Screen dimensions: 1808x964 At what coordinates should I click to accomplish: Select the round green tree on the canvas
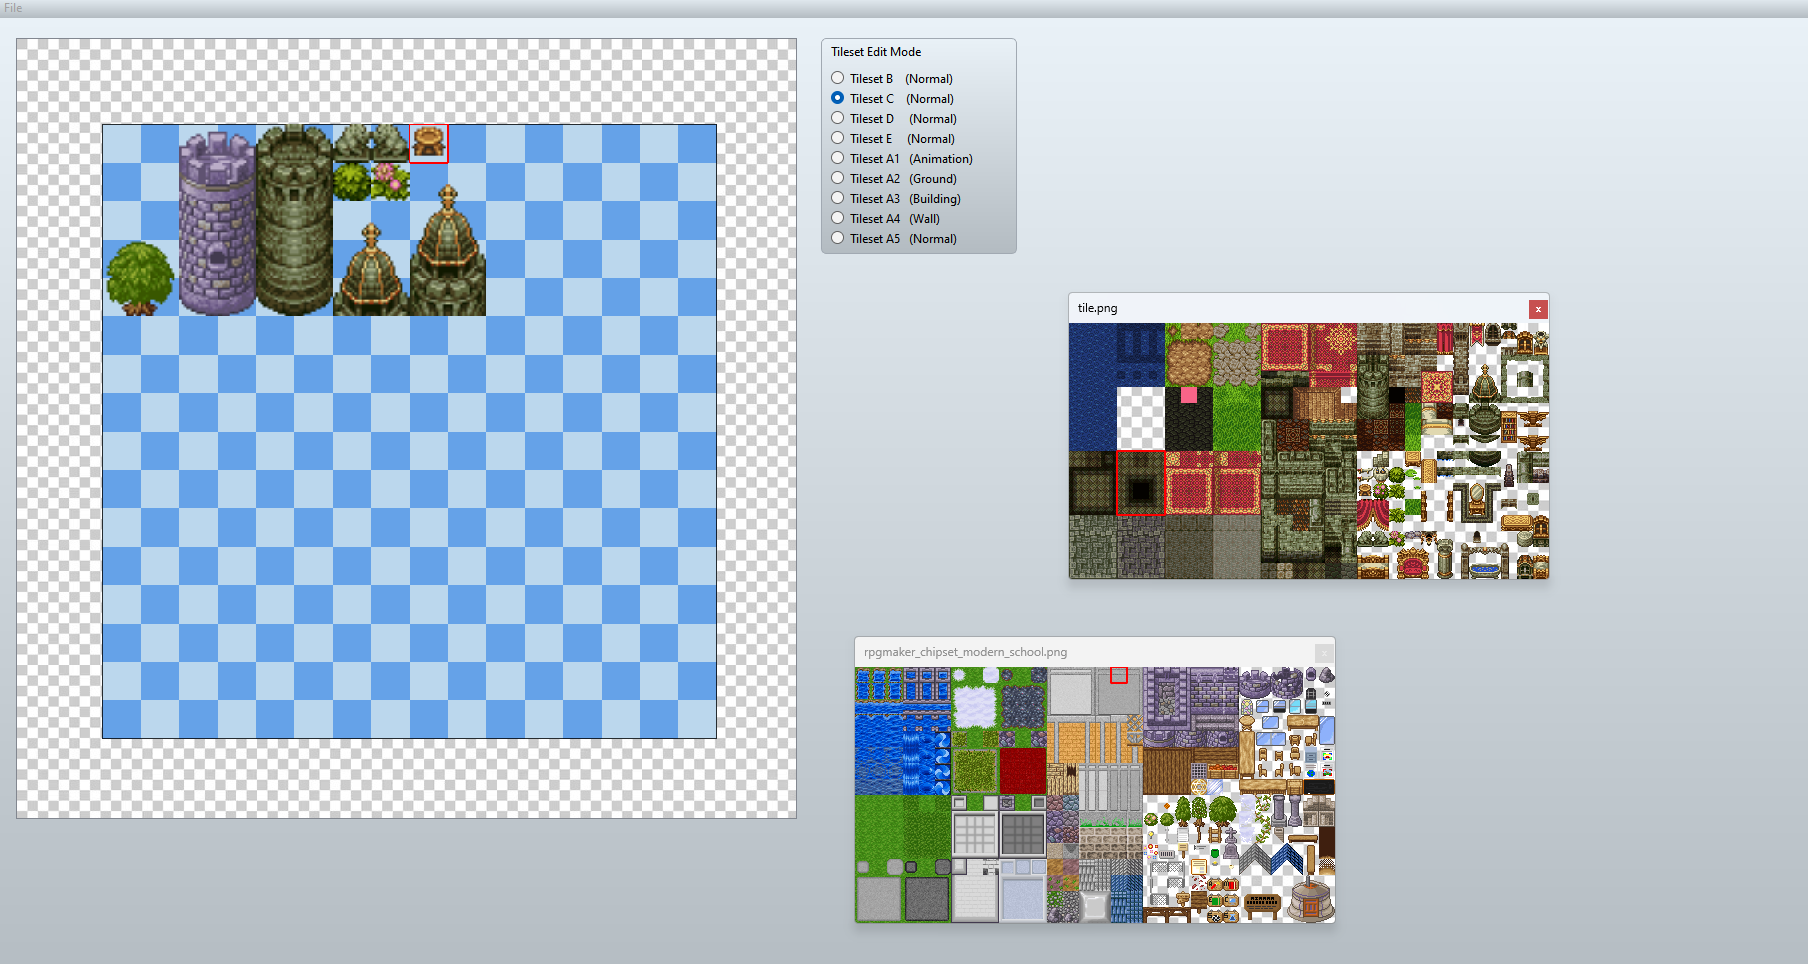tap(140, 278)
